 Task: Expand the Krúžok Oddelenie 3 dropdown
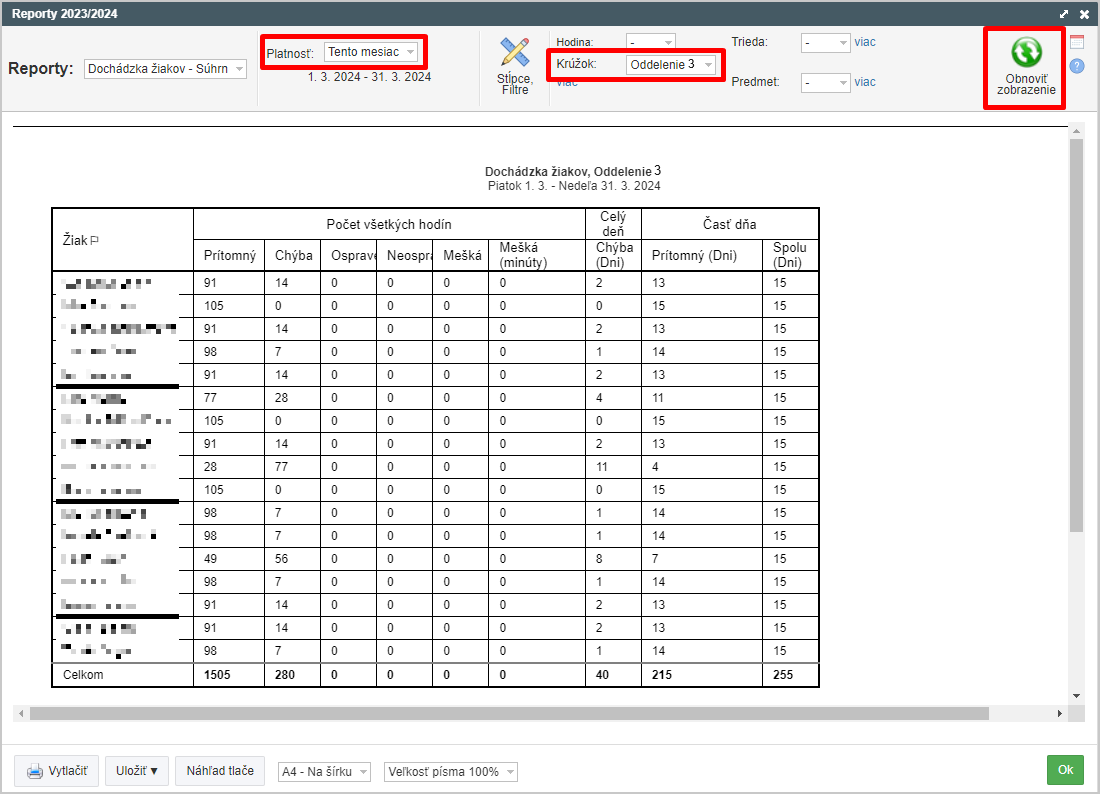[x=671, y=65]
